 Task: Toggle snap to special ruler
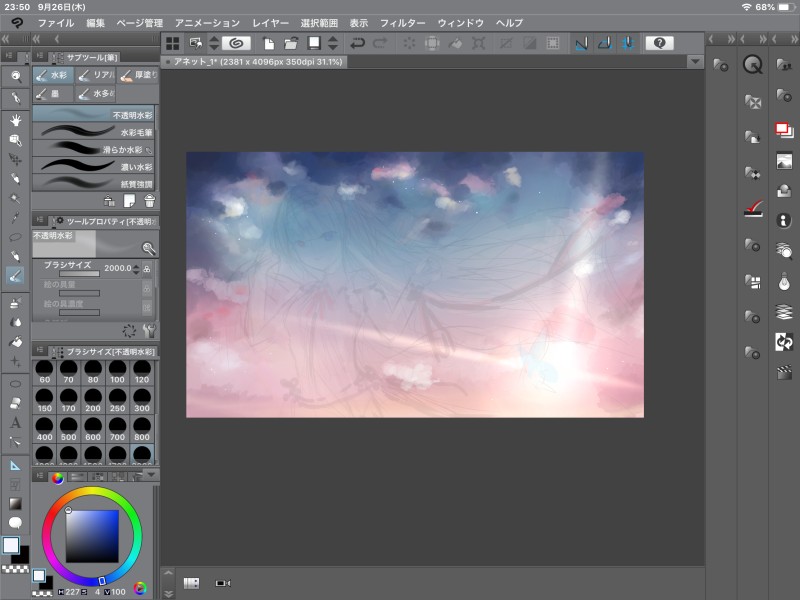point(605,43)
